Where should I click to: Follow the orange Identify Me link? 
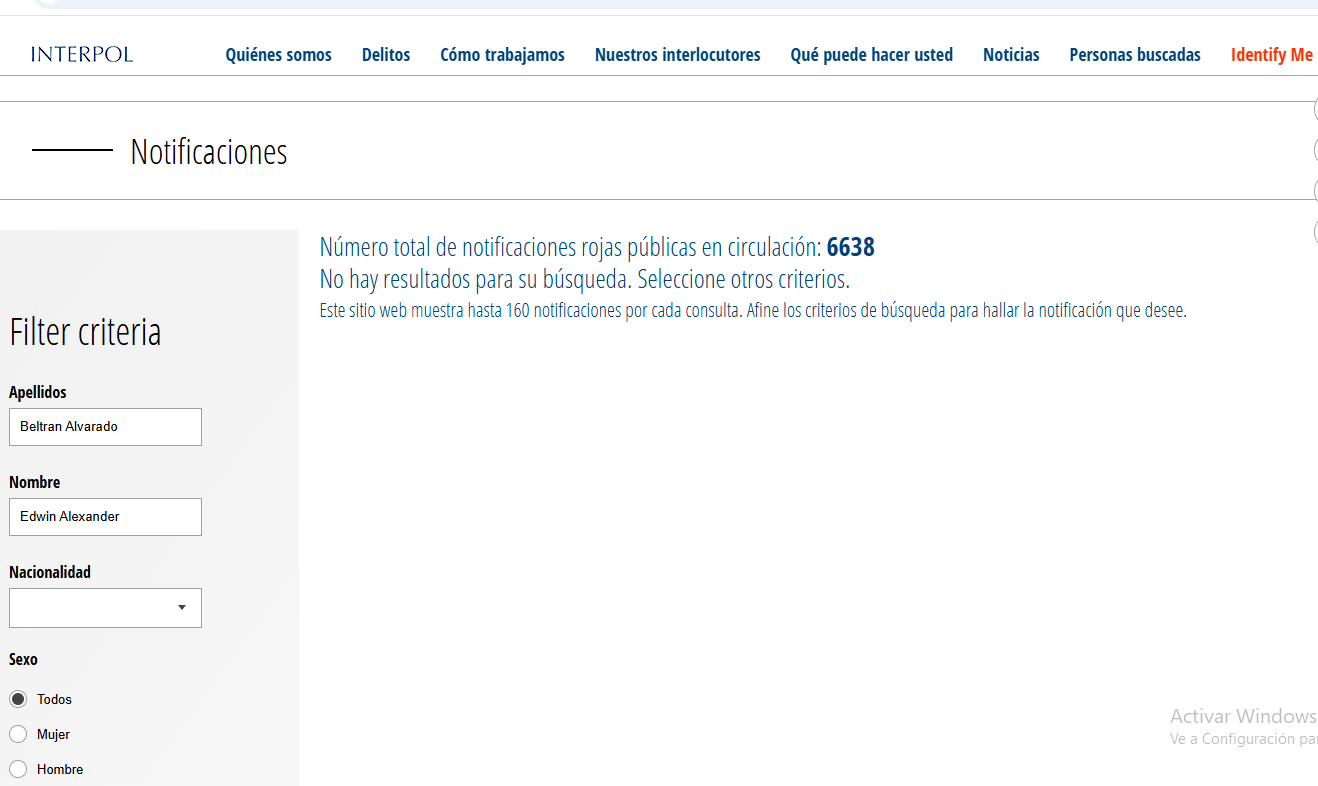(1271, 55)
